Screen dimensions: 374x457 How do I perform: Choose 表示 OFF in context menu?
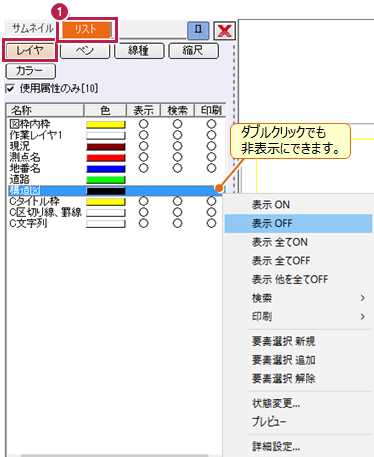click(x=298, y=223)
